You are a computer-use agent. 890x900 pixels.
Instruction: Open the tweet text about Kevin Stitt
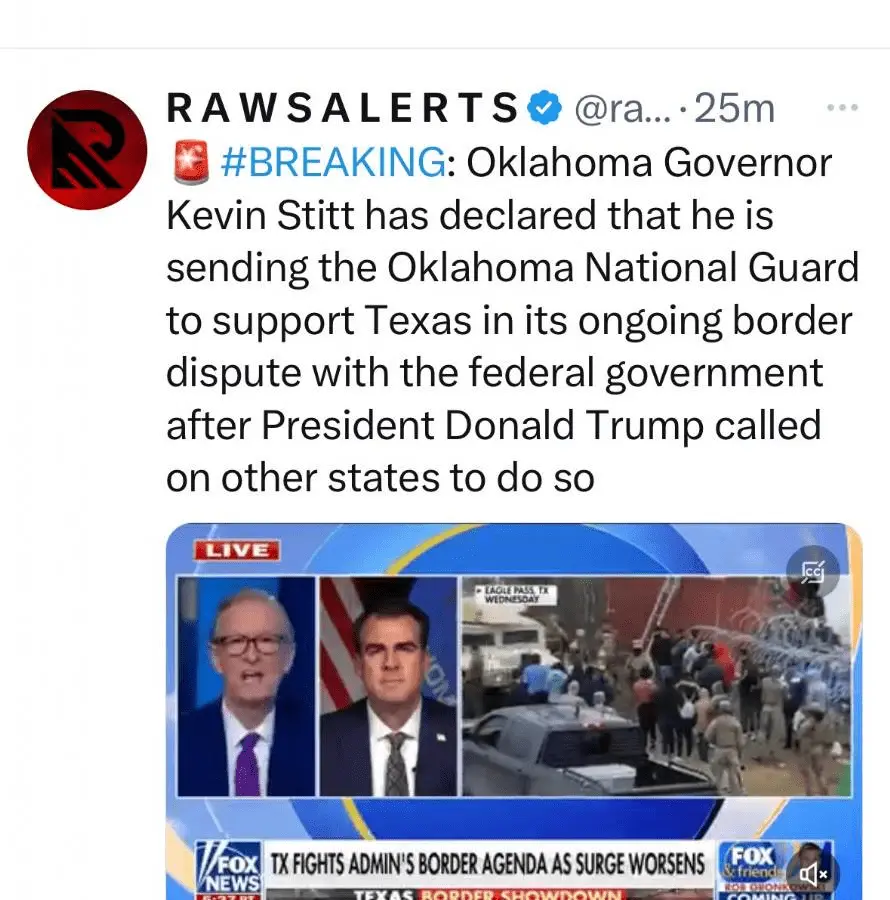tap(512, 319)
